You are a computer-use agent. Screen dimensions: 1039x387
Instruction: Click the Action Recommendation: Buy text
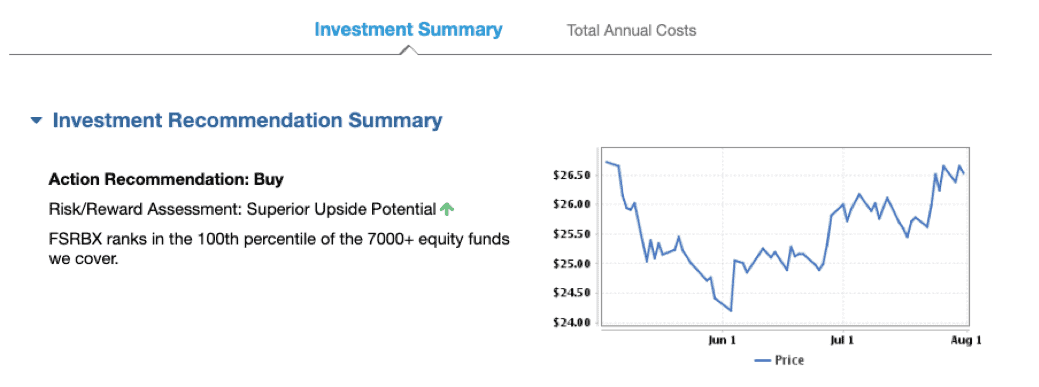166,179
